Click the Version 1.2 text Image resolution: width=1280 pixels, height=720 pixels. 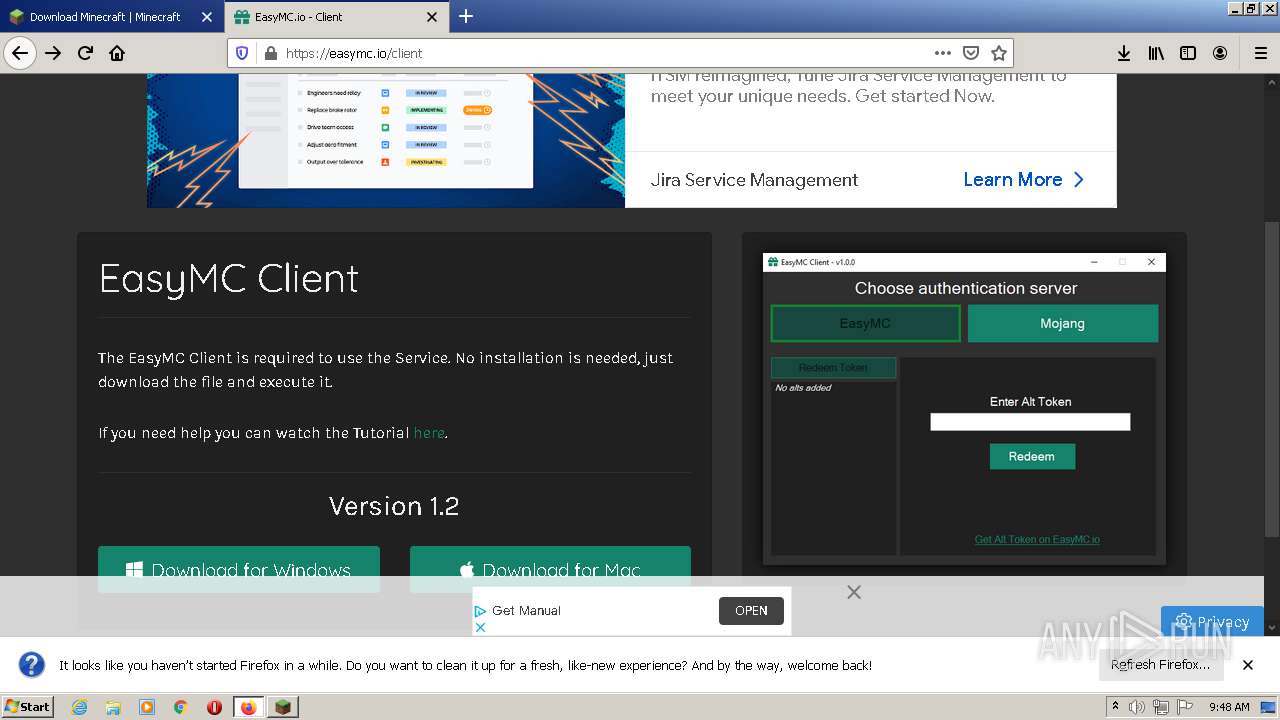coord(394,506)
